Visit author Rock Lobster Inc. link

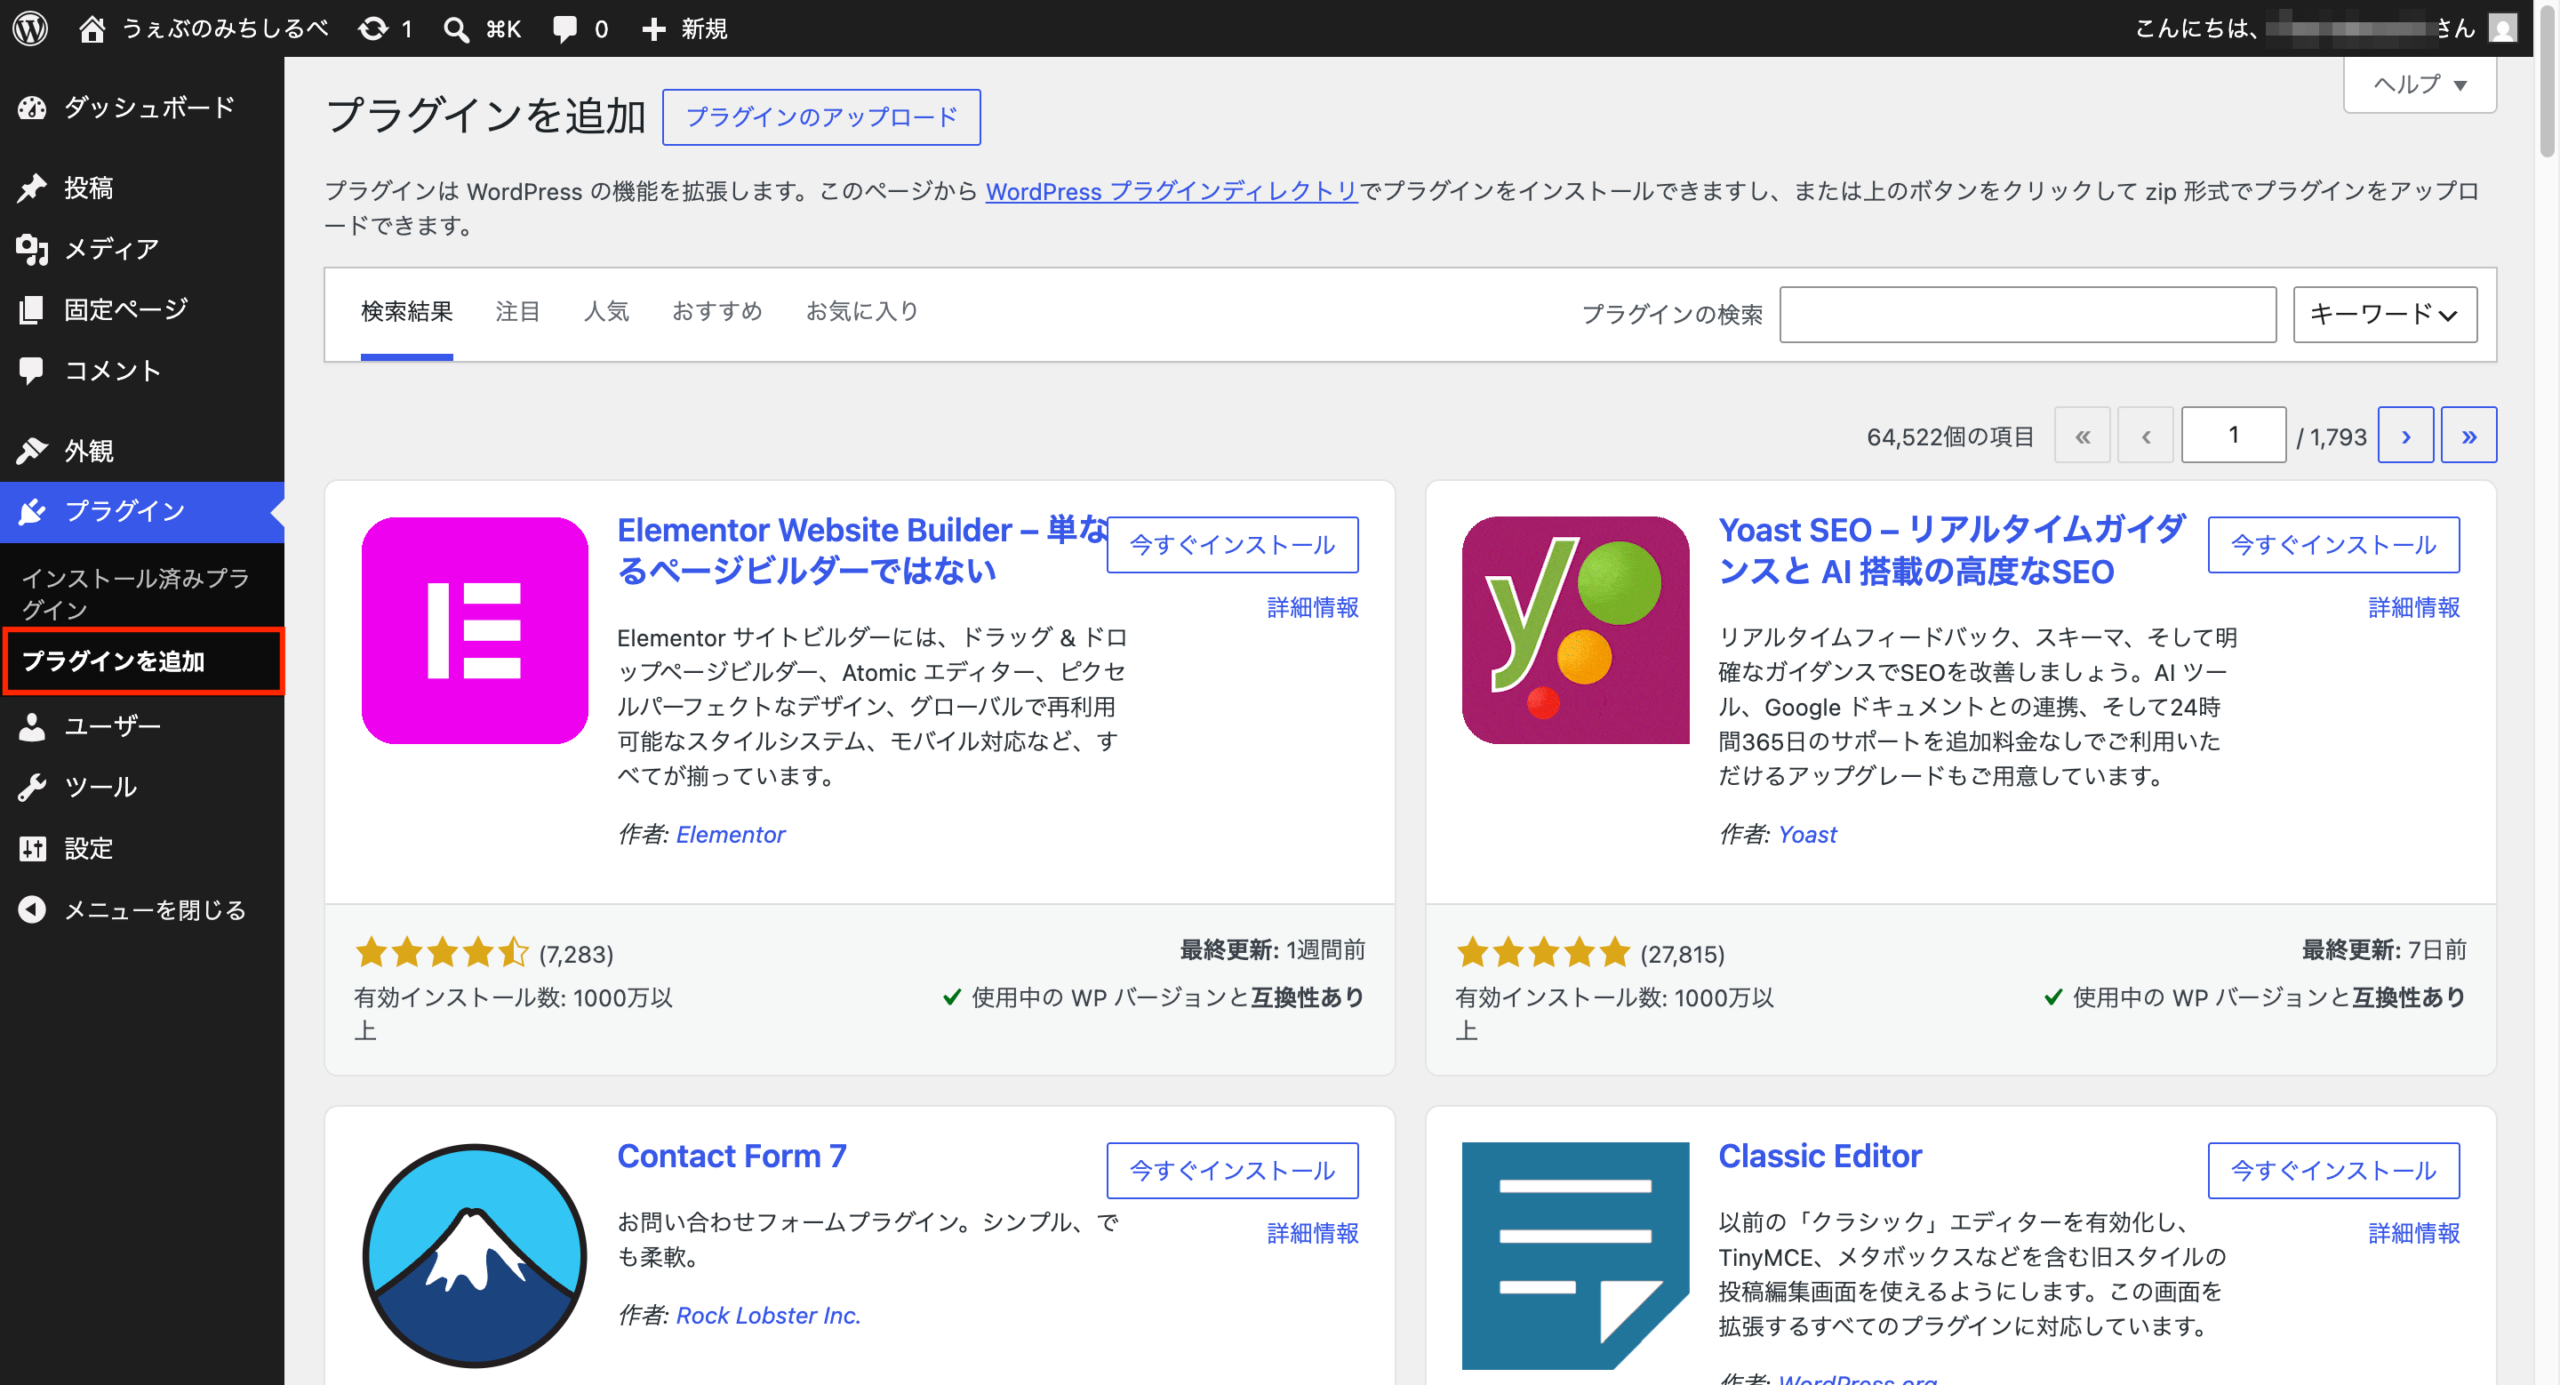pos(768,1316)
